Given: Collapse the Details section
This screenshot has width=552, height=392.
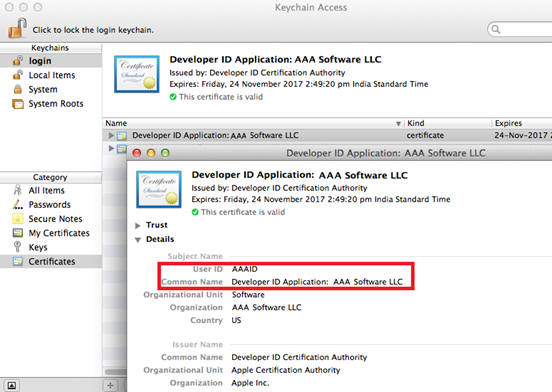Looking at the screenshot, I should (x=138, y=240).
